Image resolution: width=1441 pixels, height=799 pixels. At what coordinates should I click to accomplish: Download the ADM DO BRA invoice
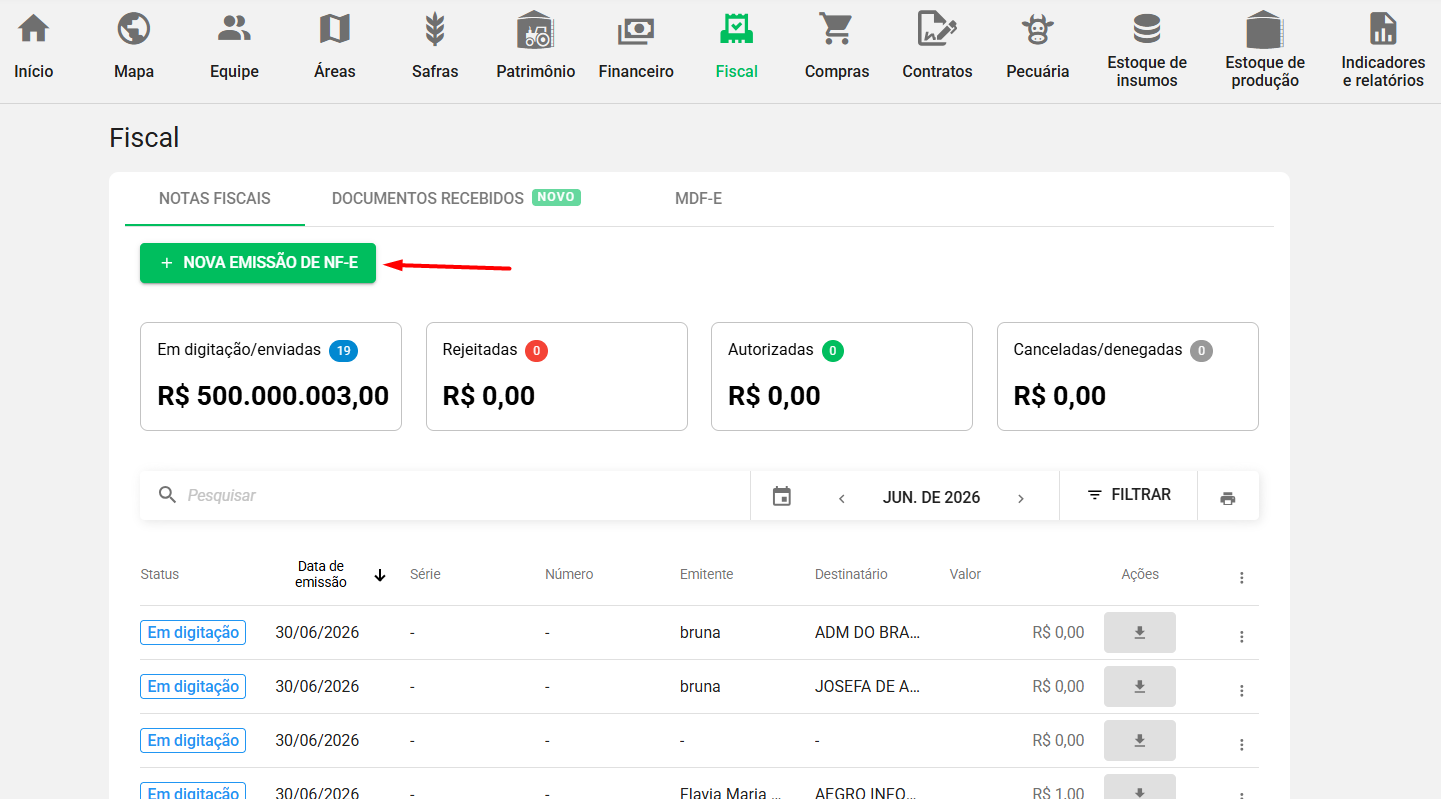(x=1139, y=633)
